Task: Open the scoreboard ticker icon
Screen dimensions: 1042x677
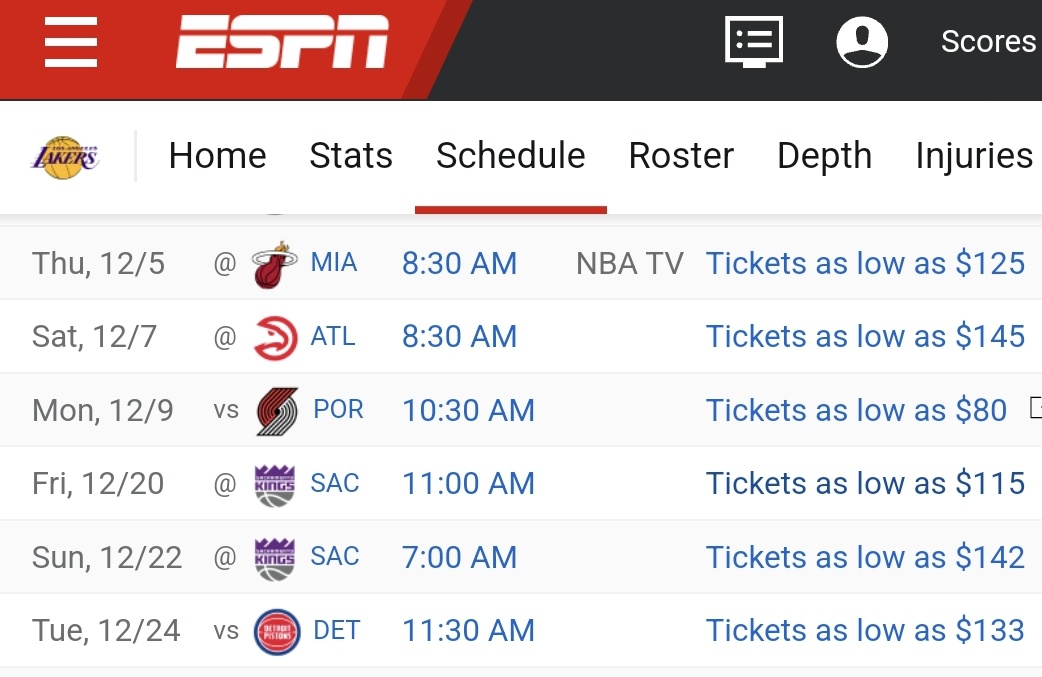Action: (x=753, y=41)
